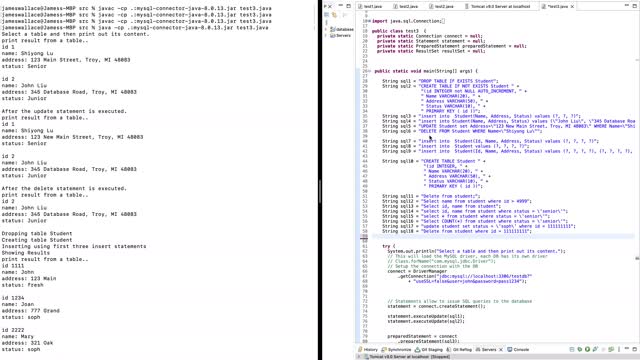Open the Console view tab

click(x=518, y=350)
